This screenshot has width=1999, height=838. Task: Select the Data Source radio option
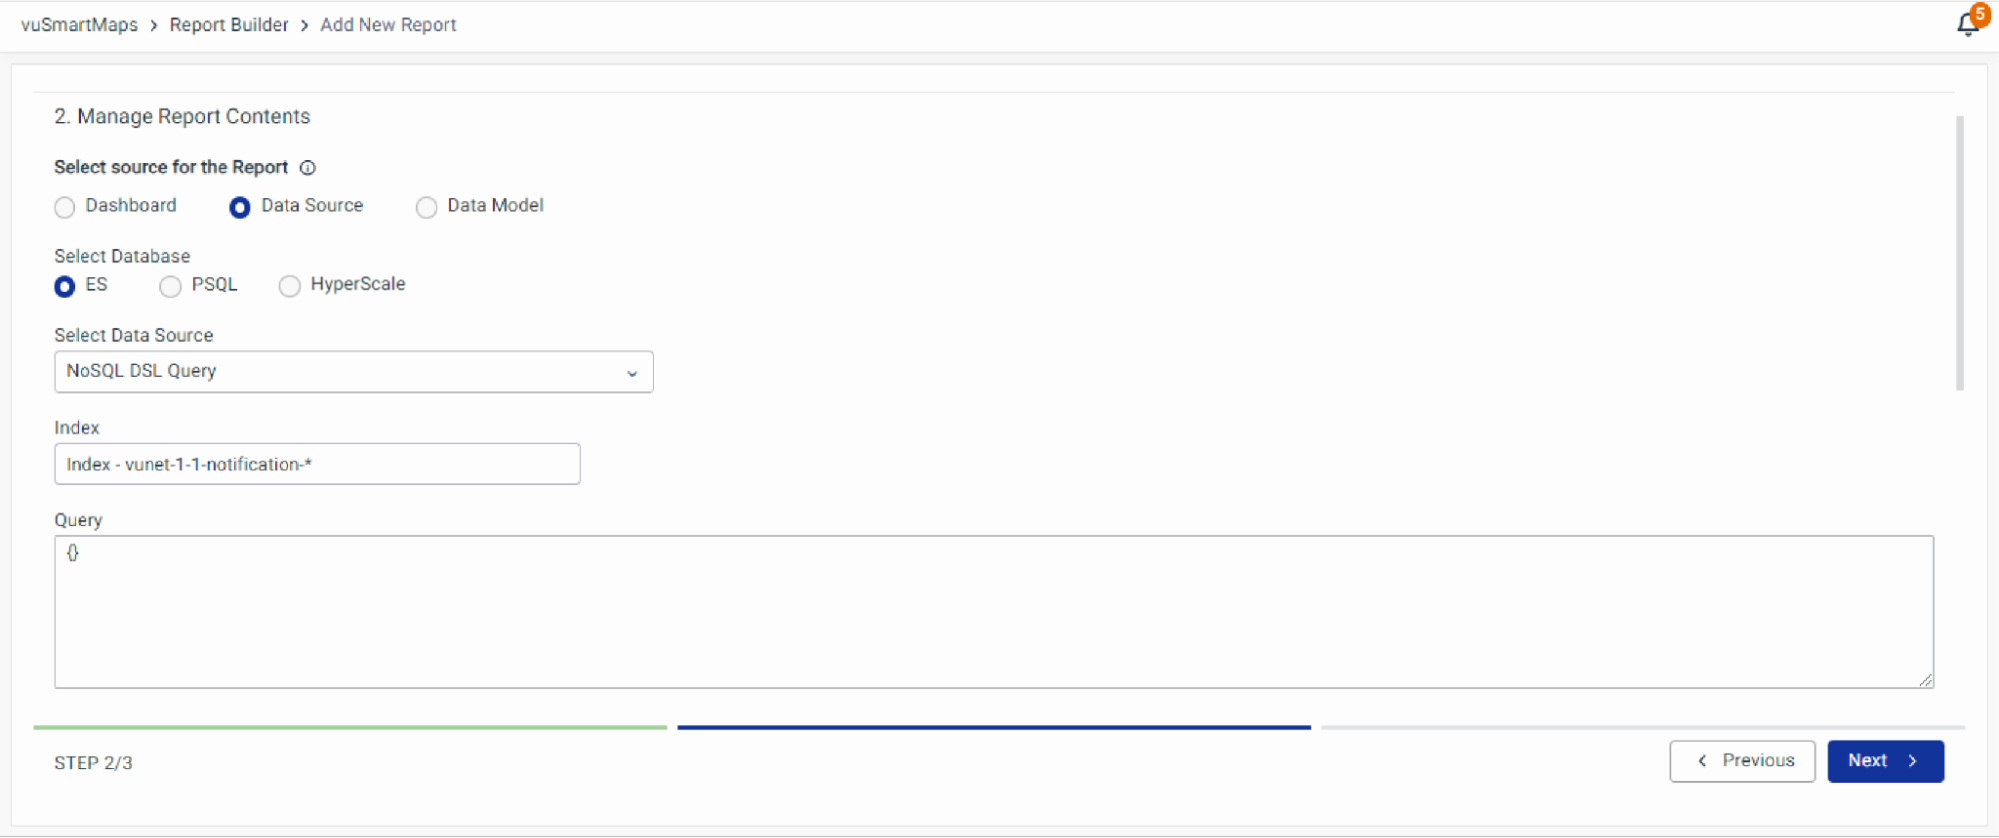[x=240, y=207]
